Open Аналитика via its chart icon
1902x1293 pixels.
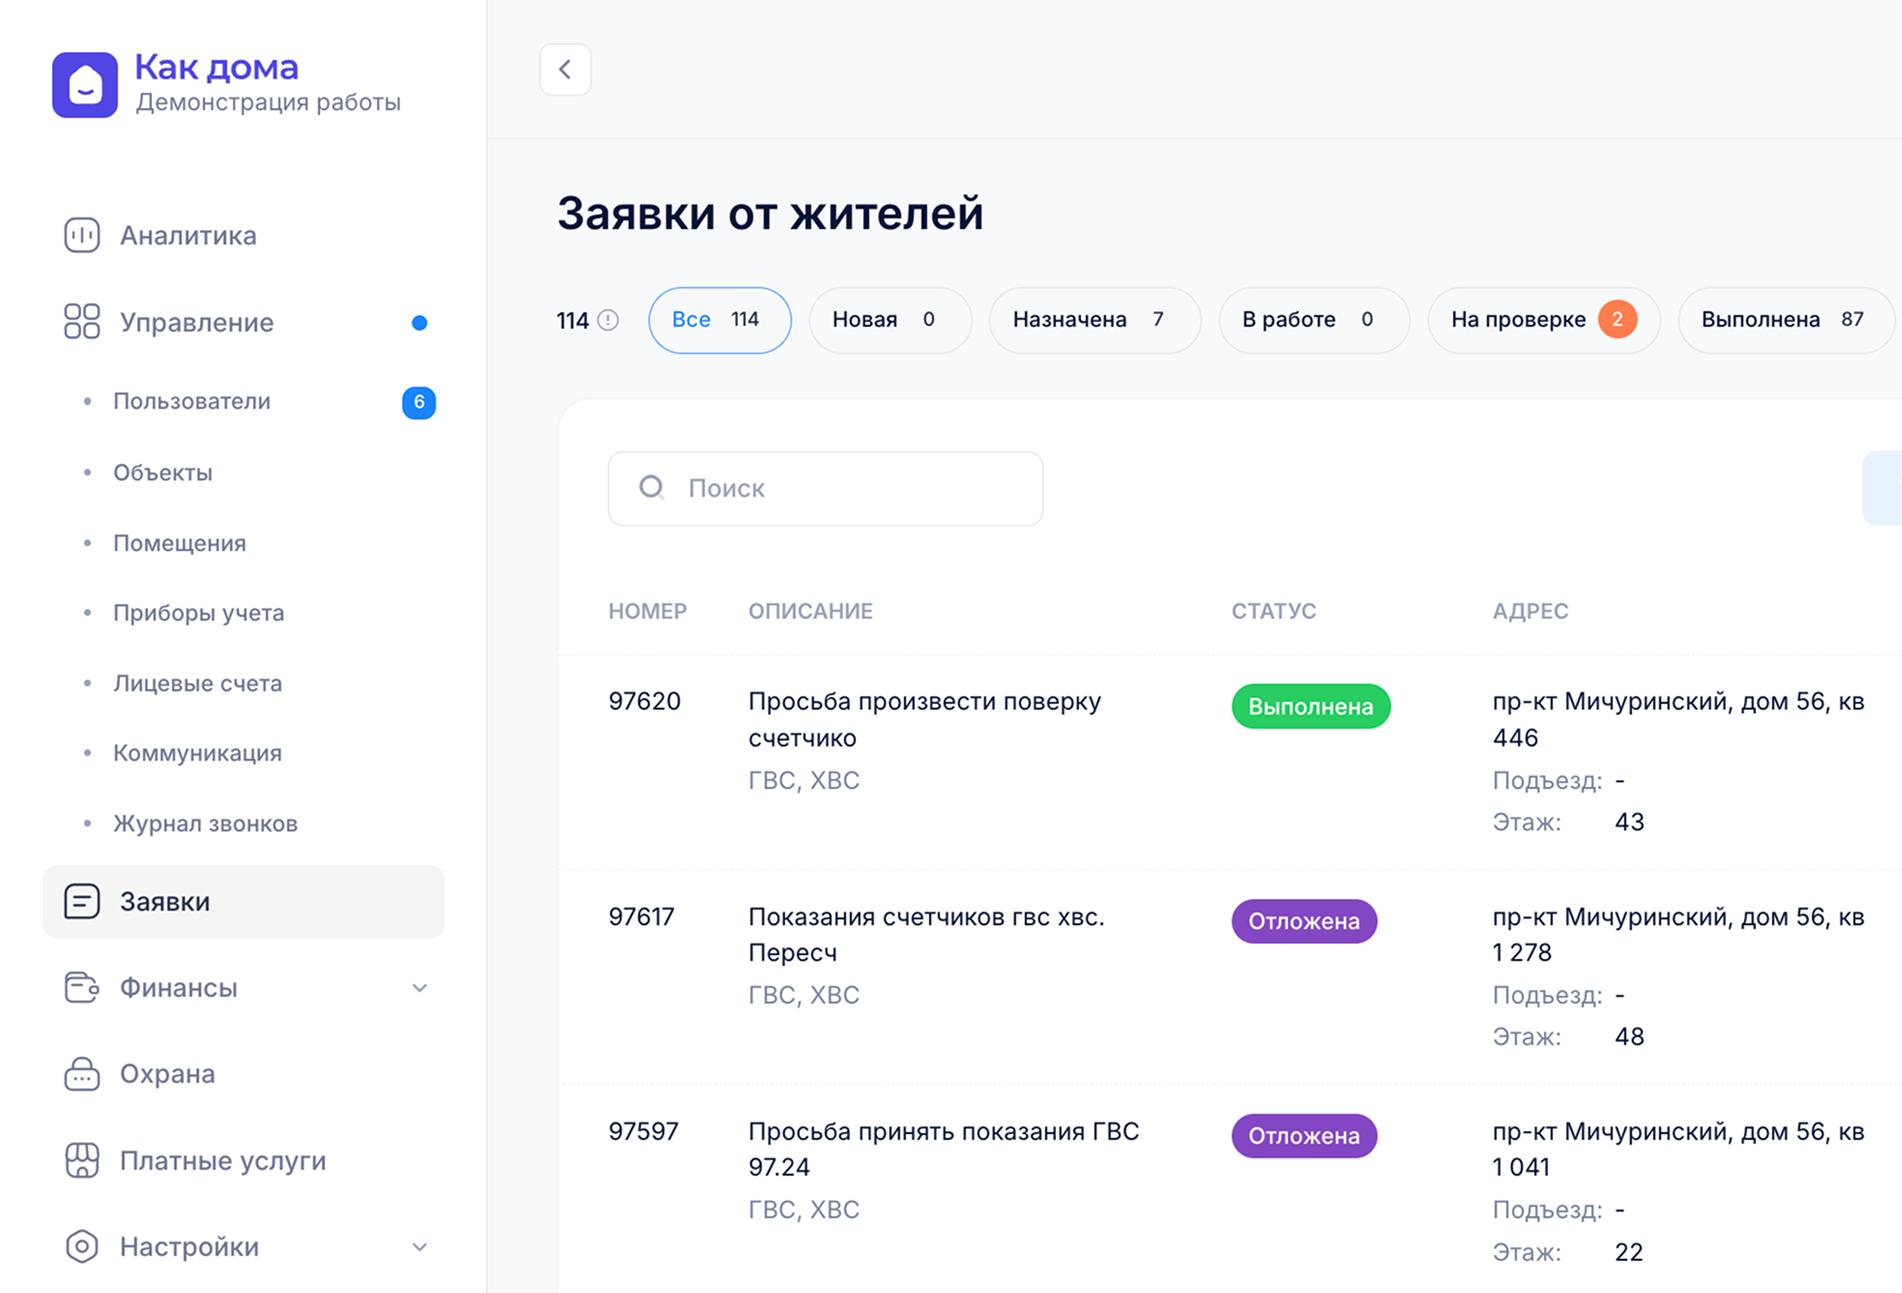(x=82, y=235)
